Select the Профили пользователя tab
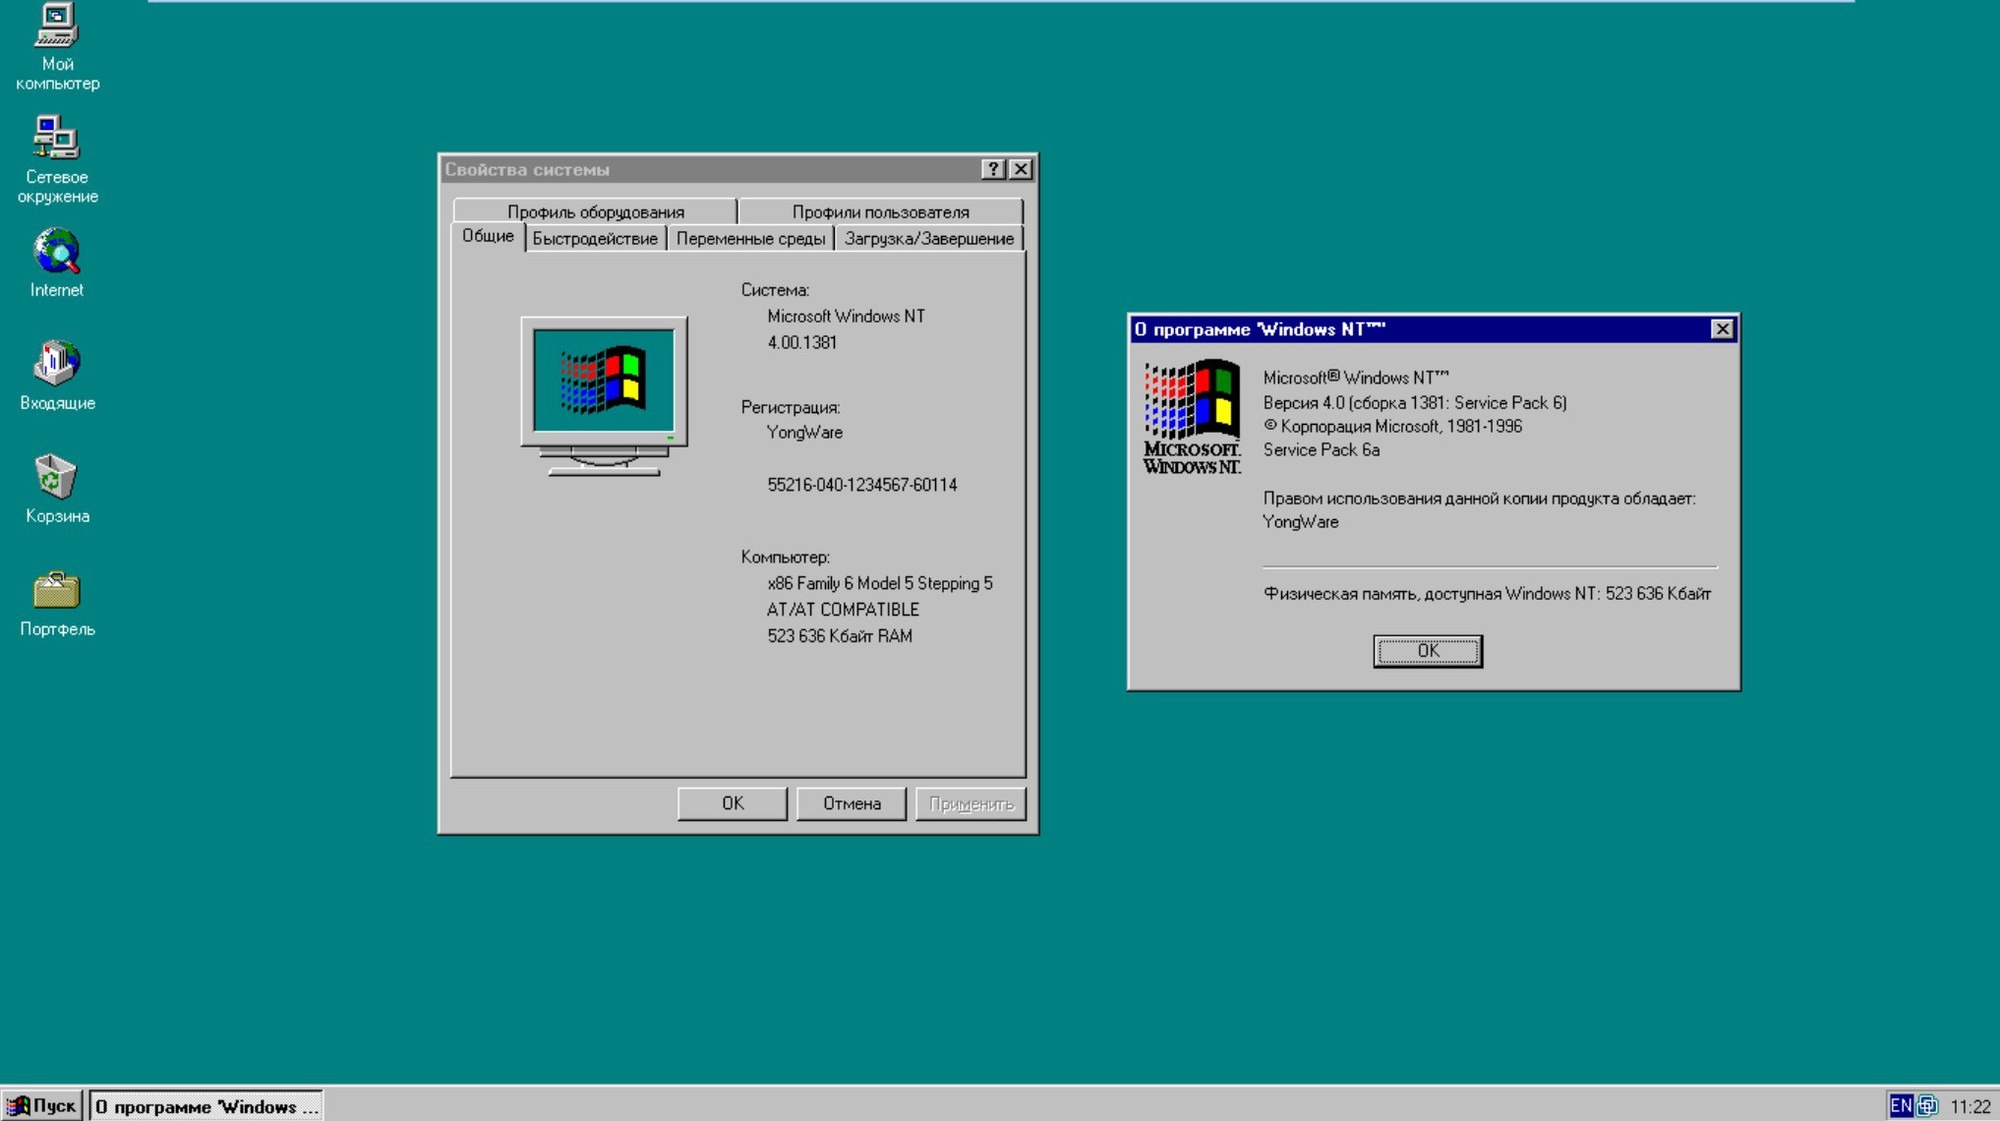 [x=880, y=211]
